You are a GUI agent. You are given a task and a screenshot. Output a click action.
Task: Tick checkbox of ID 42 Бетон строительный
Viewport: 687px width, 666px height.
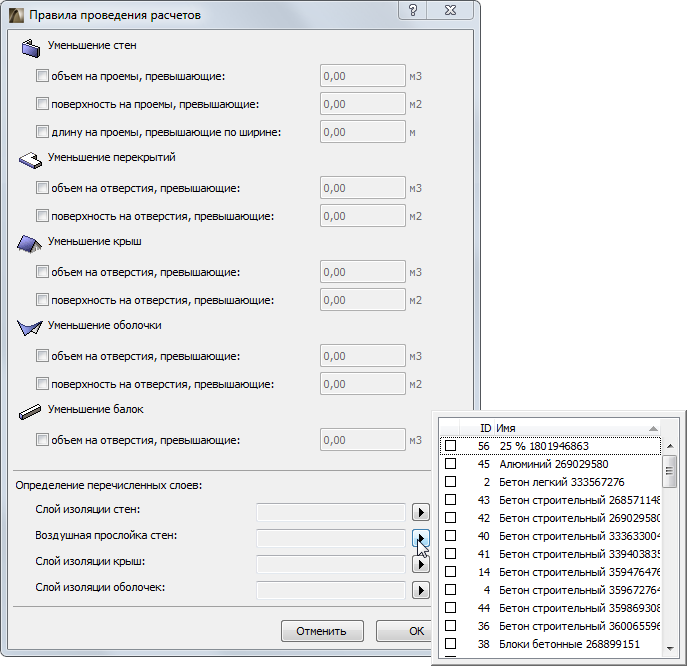pos(450,517)
